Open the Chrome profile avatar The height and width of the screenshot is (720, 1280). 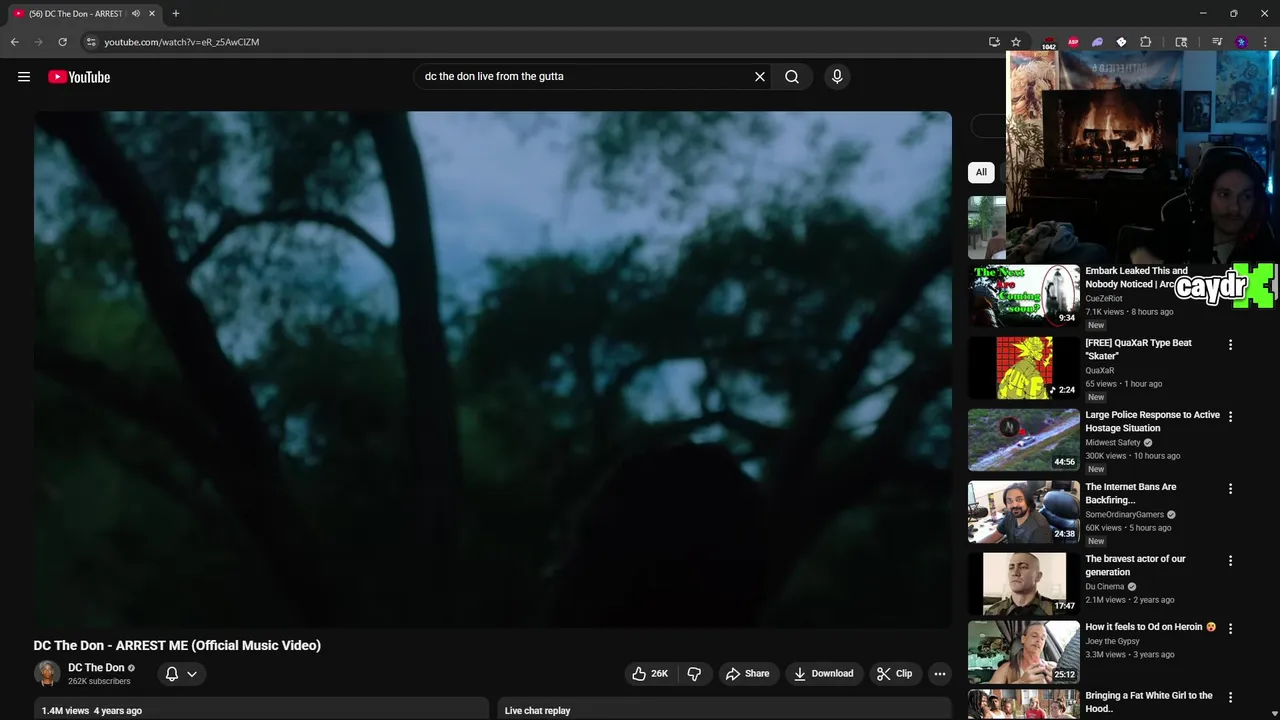pos(1241,42)
